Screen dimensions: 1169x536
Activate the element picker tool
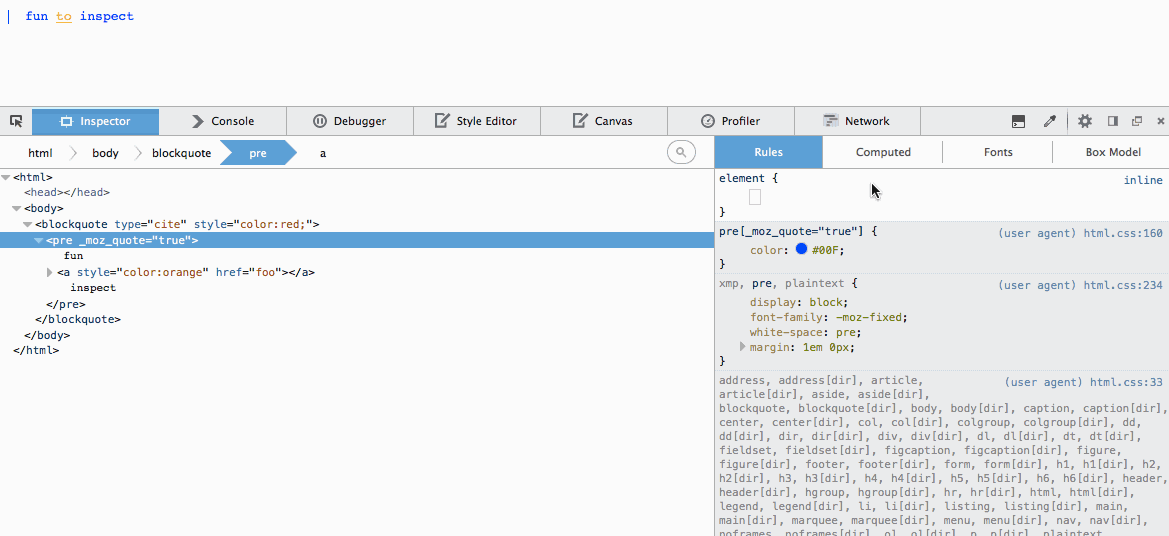[x=16, y=121]
